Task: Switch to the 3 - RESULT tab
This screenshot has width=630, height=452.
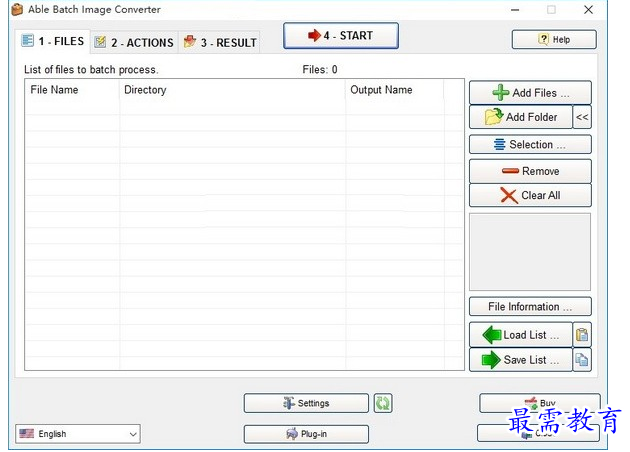Action: 219,42
